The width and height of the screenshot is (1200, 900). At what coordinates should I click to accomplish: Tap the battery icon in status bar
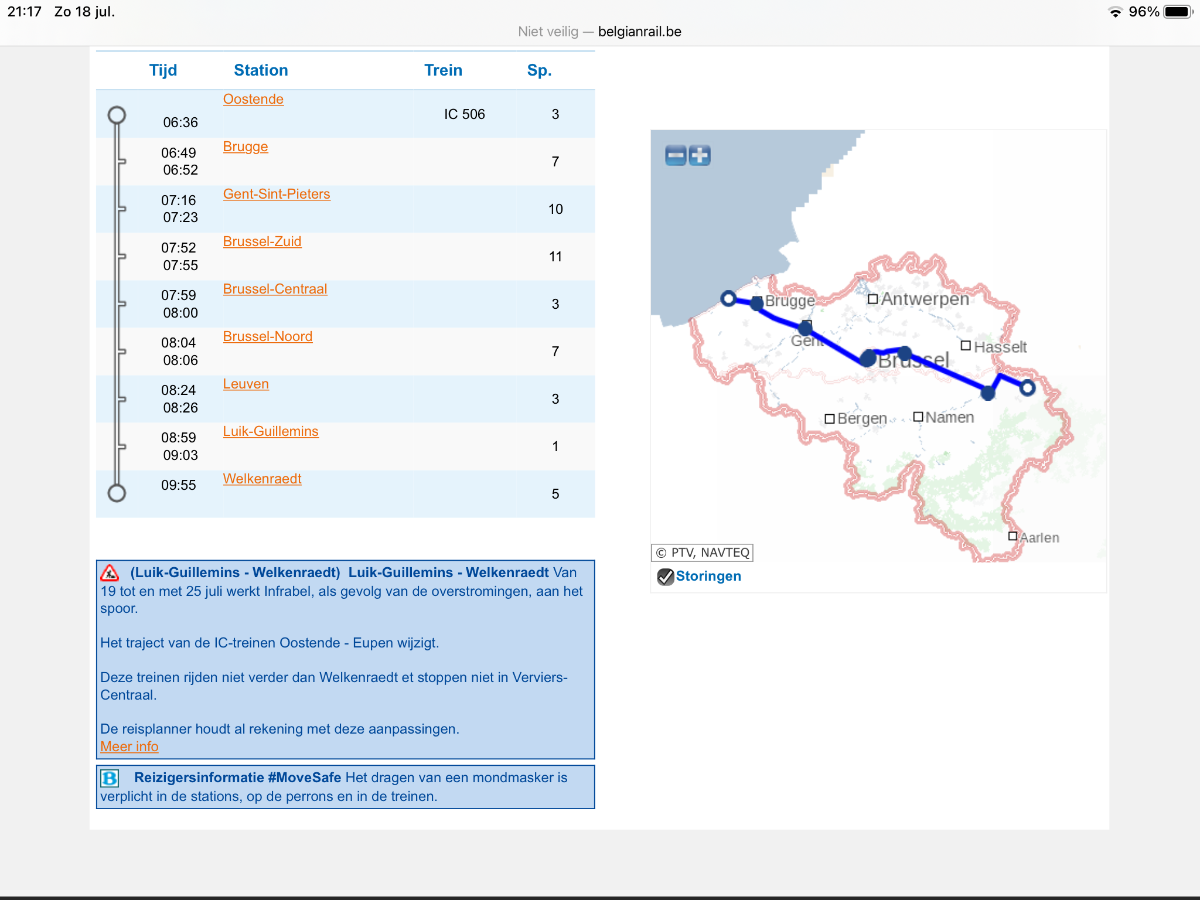tap(1176, 12)
